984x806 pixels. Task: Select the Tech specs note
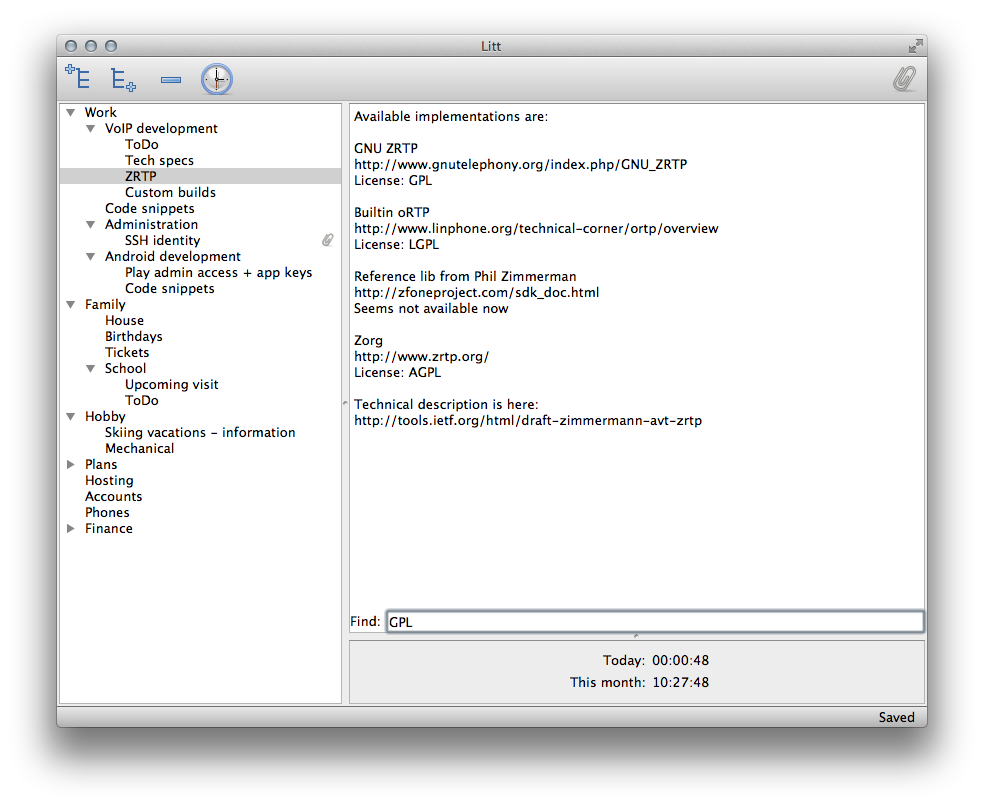159,160
